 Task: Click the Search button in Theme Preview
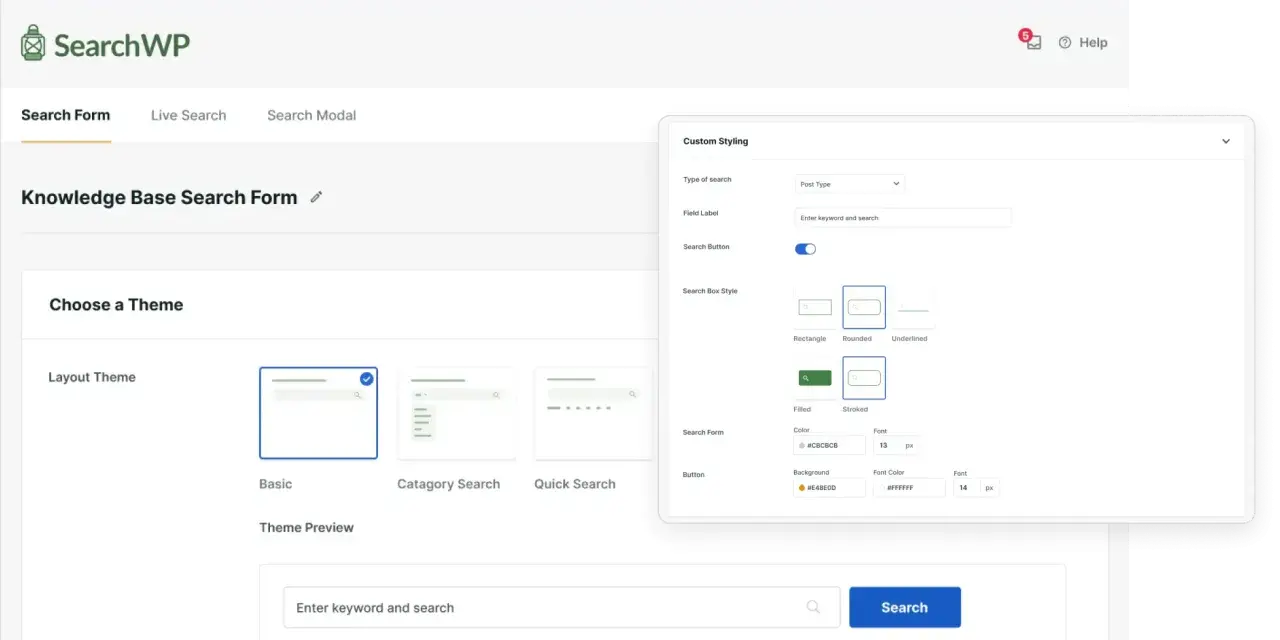point(905,607)
